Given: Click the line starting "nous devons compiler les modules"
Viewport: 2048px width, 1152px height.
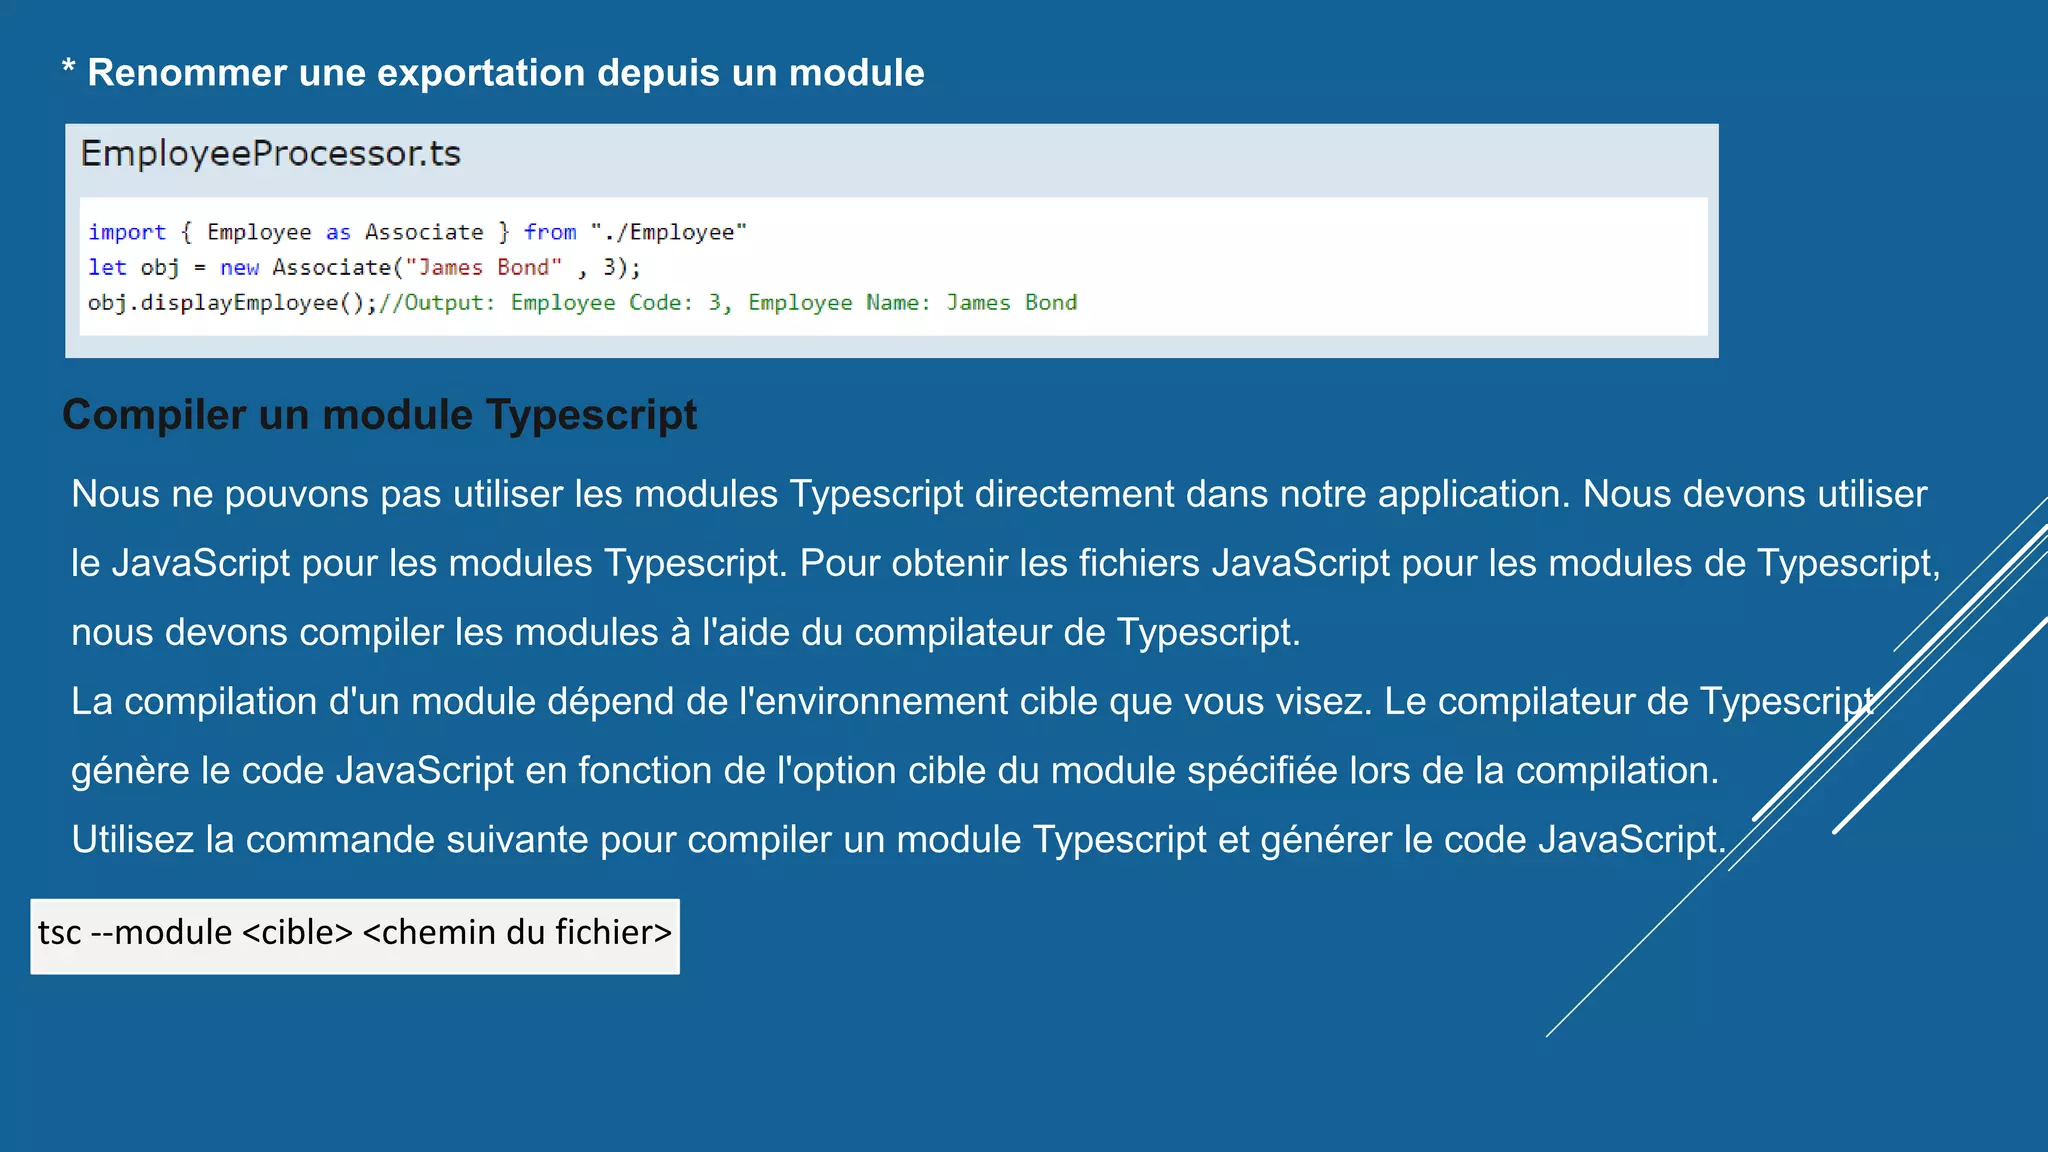Looking at the screenshot, I should tap(686, 632).
